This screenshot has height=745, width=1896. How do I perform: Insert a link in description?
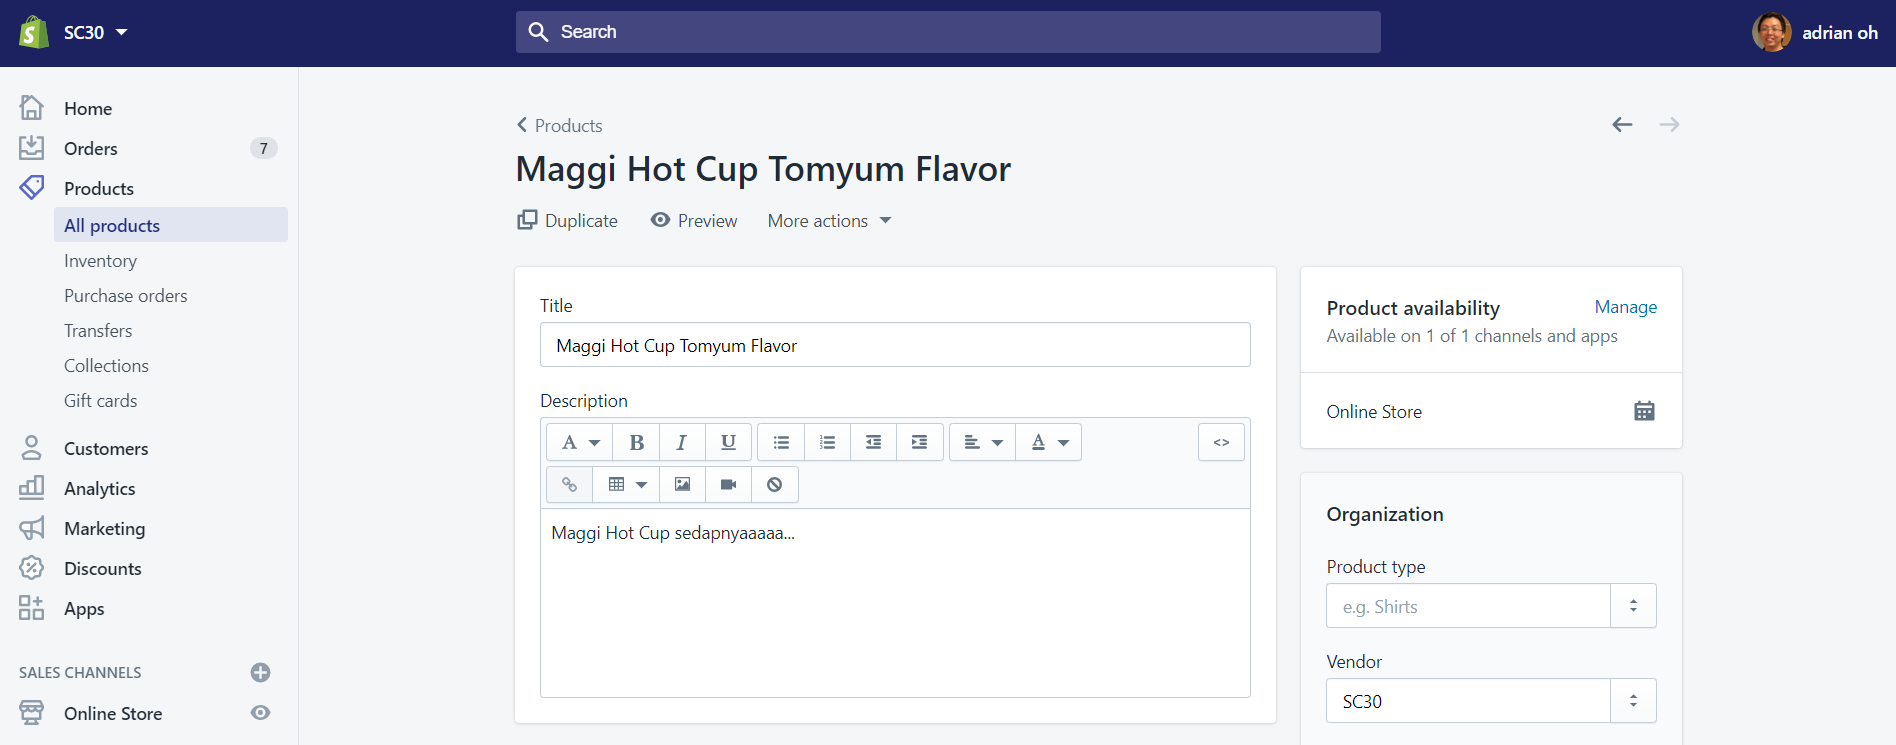pos(569,484)
